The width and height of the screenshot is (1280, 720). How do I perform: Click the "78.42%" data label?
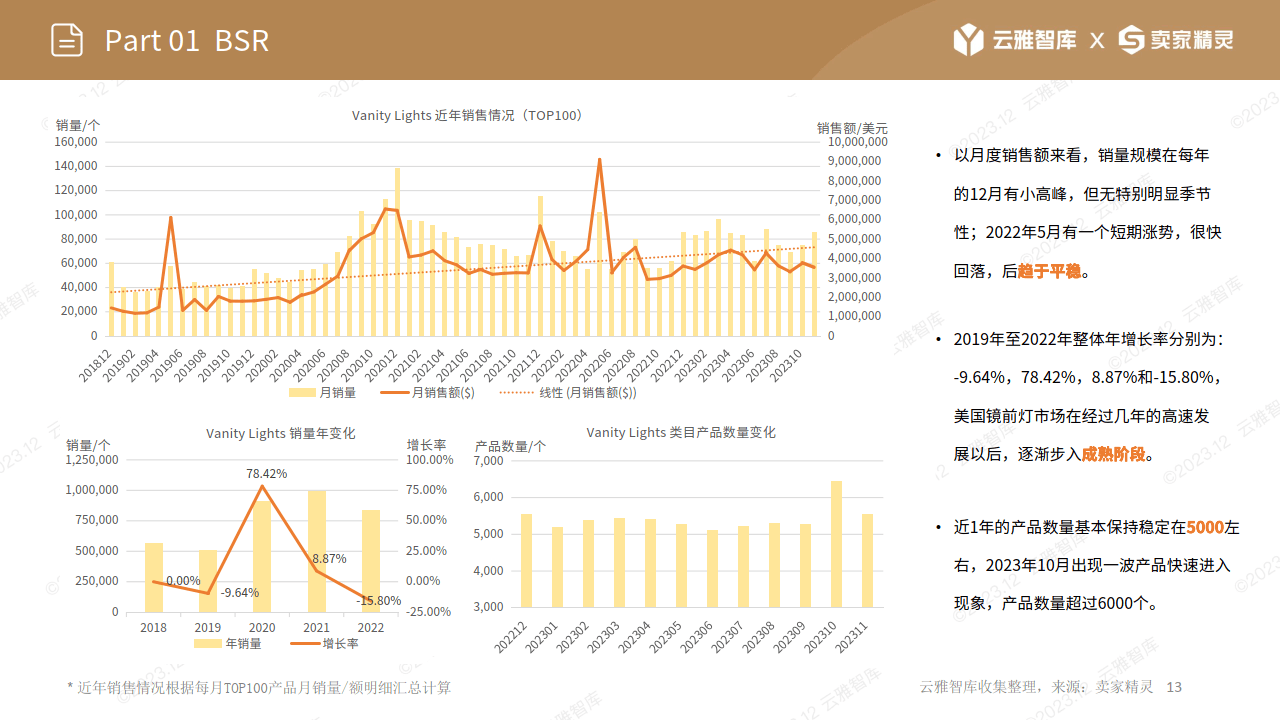[x=267, y=474]
